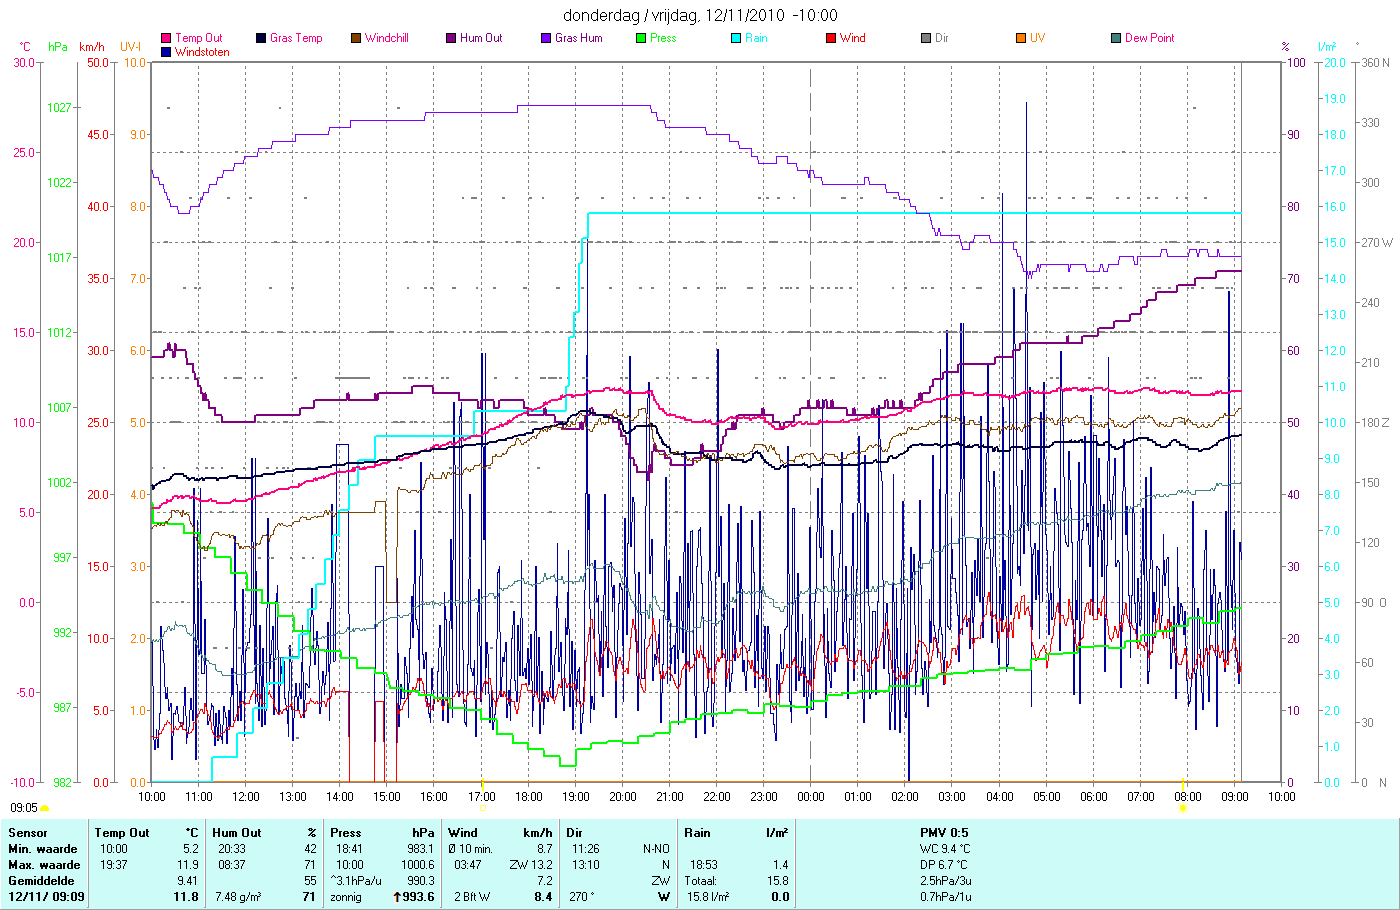This screenshot has height=910, width=1400.
Task: Click the yellow sunrise marker at 08:00
Action: 1183,806
